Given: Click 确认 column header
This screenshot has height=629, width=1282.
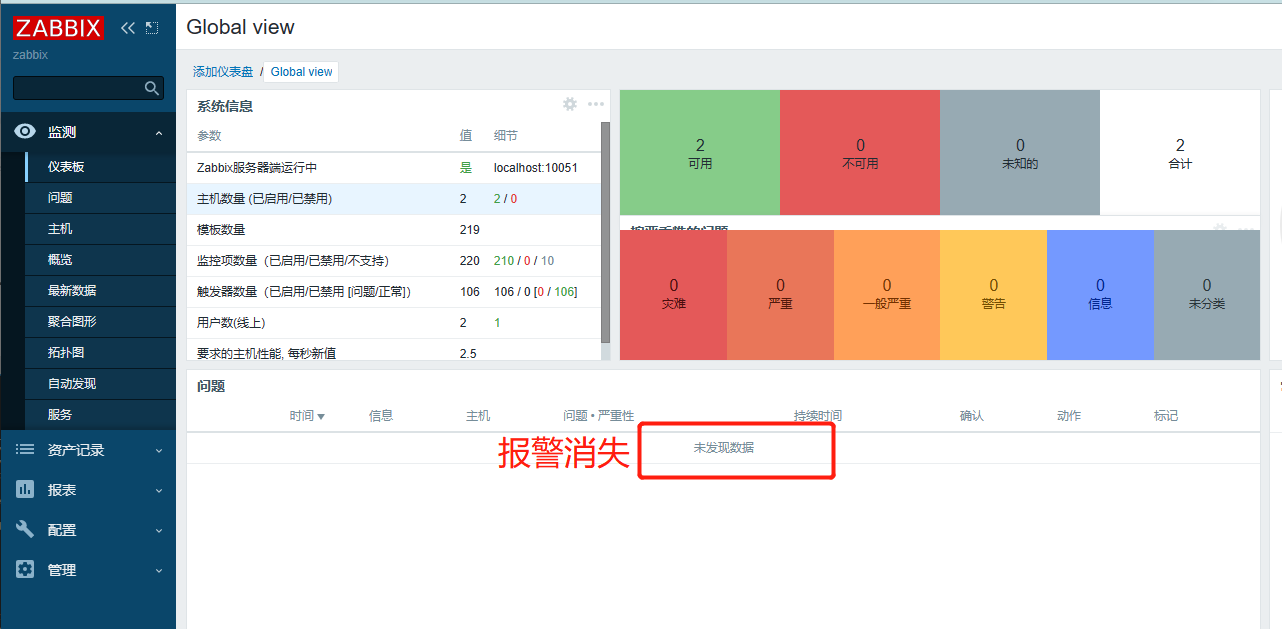Looking at the screenshot, I should 972,416.
